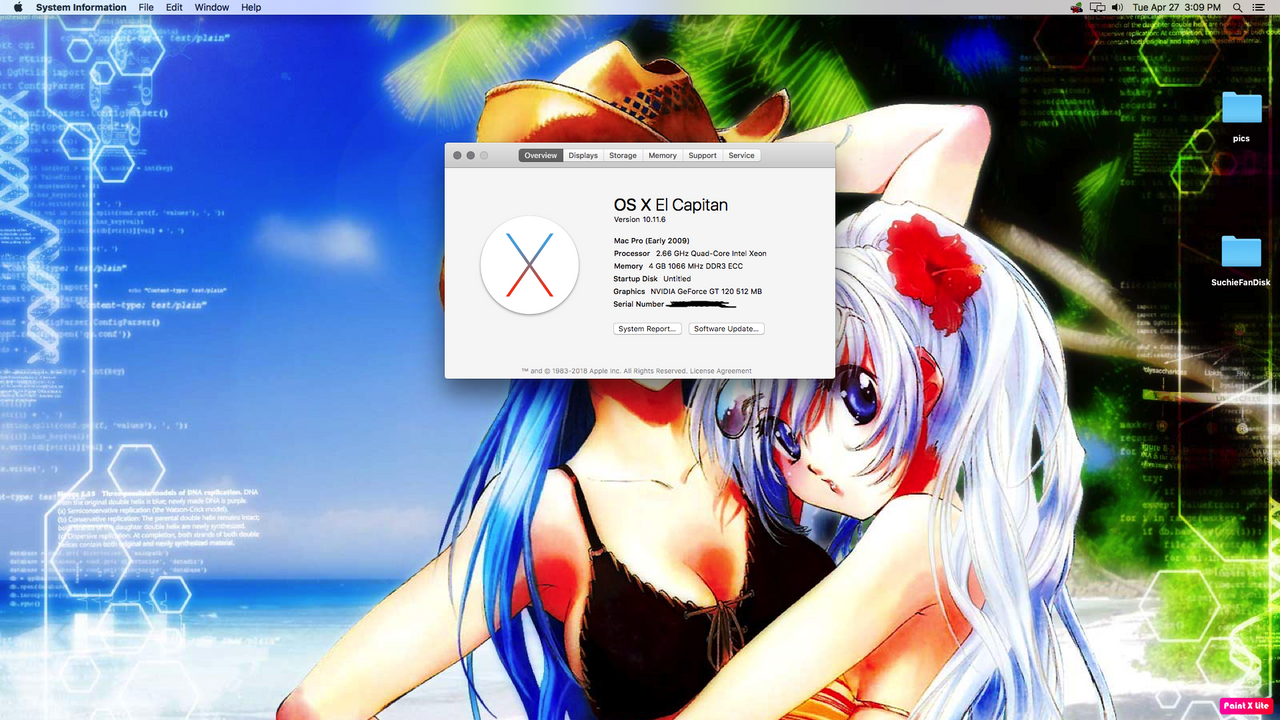Viewport: 1280px width, 720px height.
Task: Open the Edit menu
Action: 174,7
